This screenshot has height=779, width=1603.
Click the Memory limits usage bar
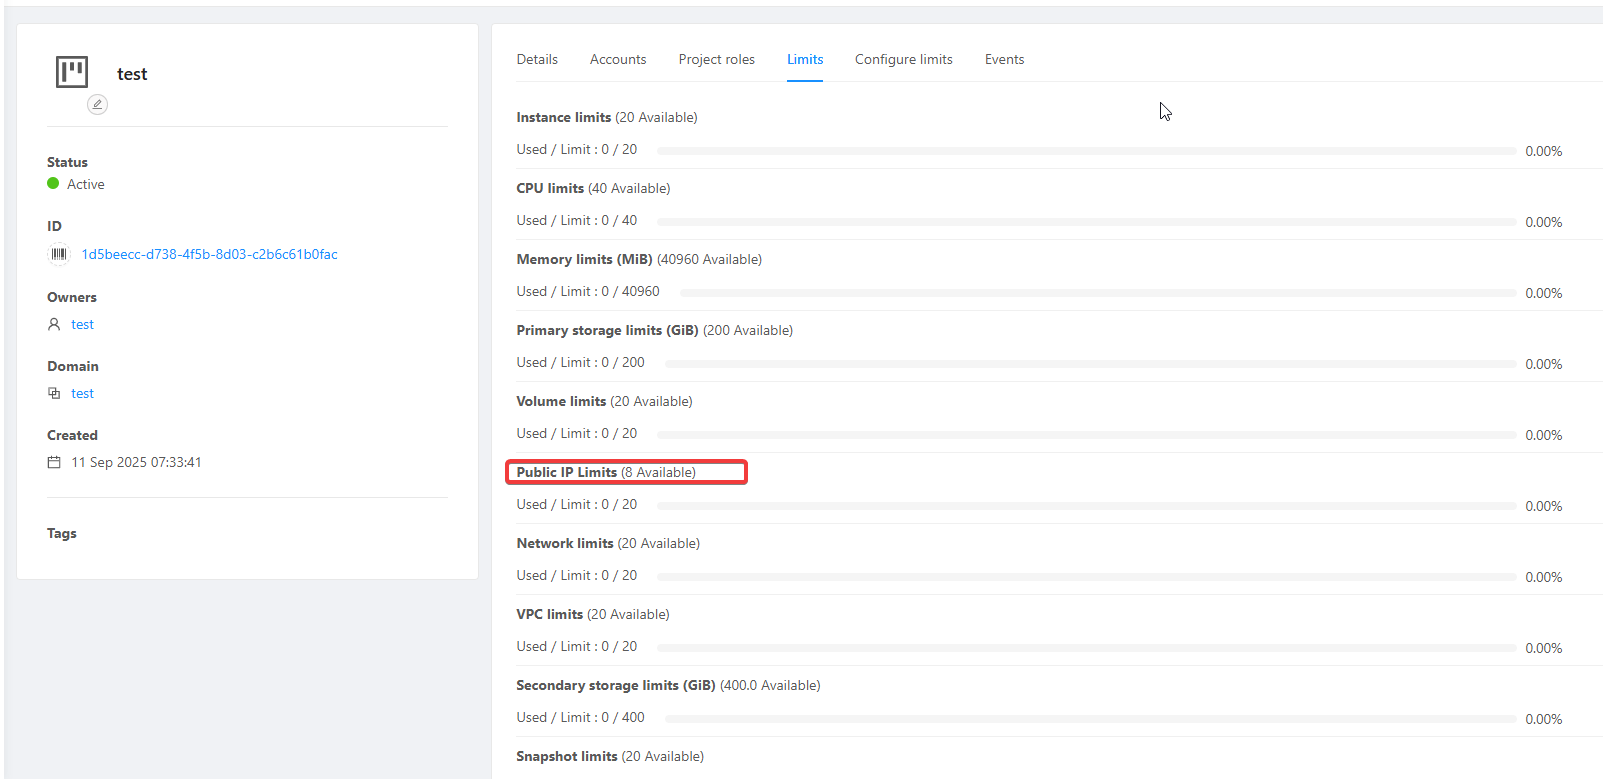pos(1097,293)
